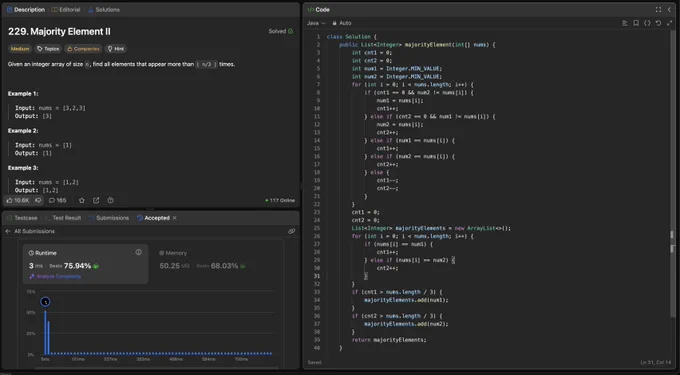Click the Auto editor mode label
The height and width of the screenshot is (375, 680).
pos(345,23)
